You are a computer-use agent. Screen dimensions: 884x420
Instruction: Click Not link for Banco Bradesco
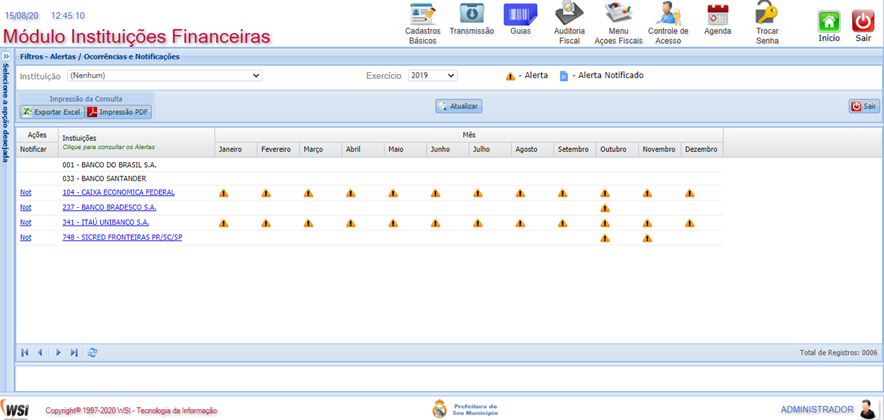(x=25, y=207)
